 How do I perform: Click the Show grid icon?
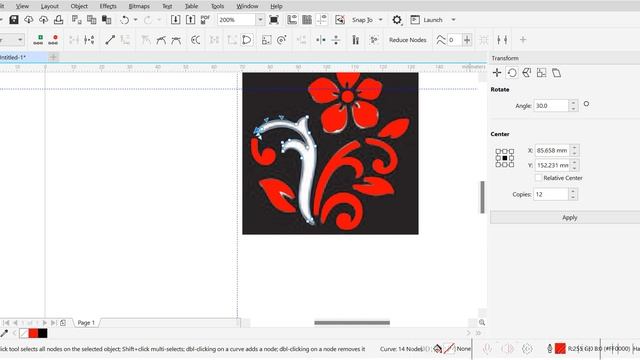click(307, 20)
